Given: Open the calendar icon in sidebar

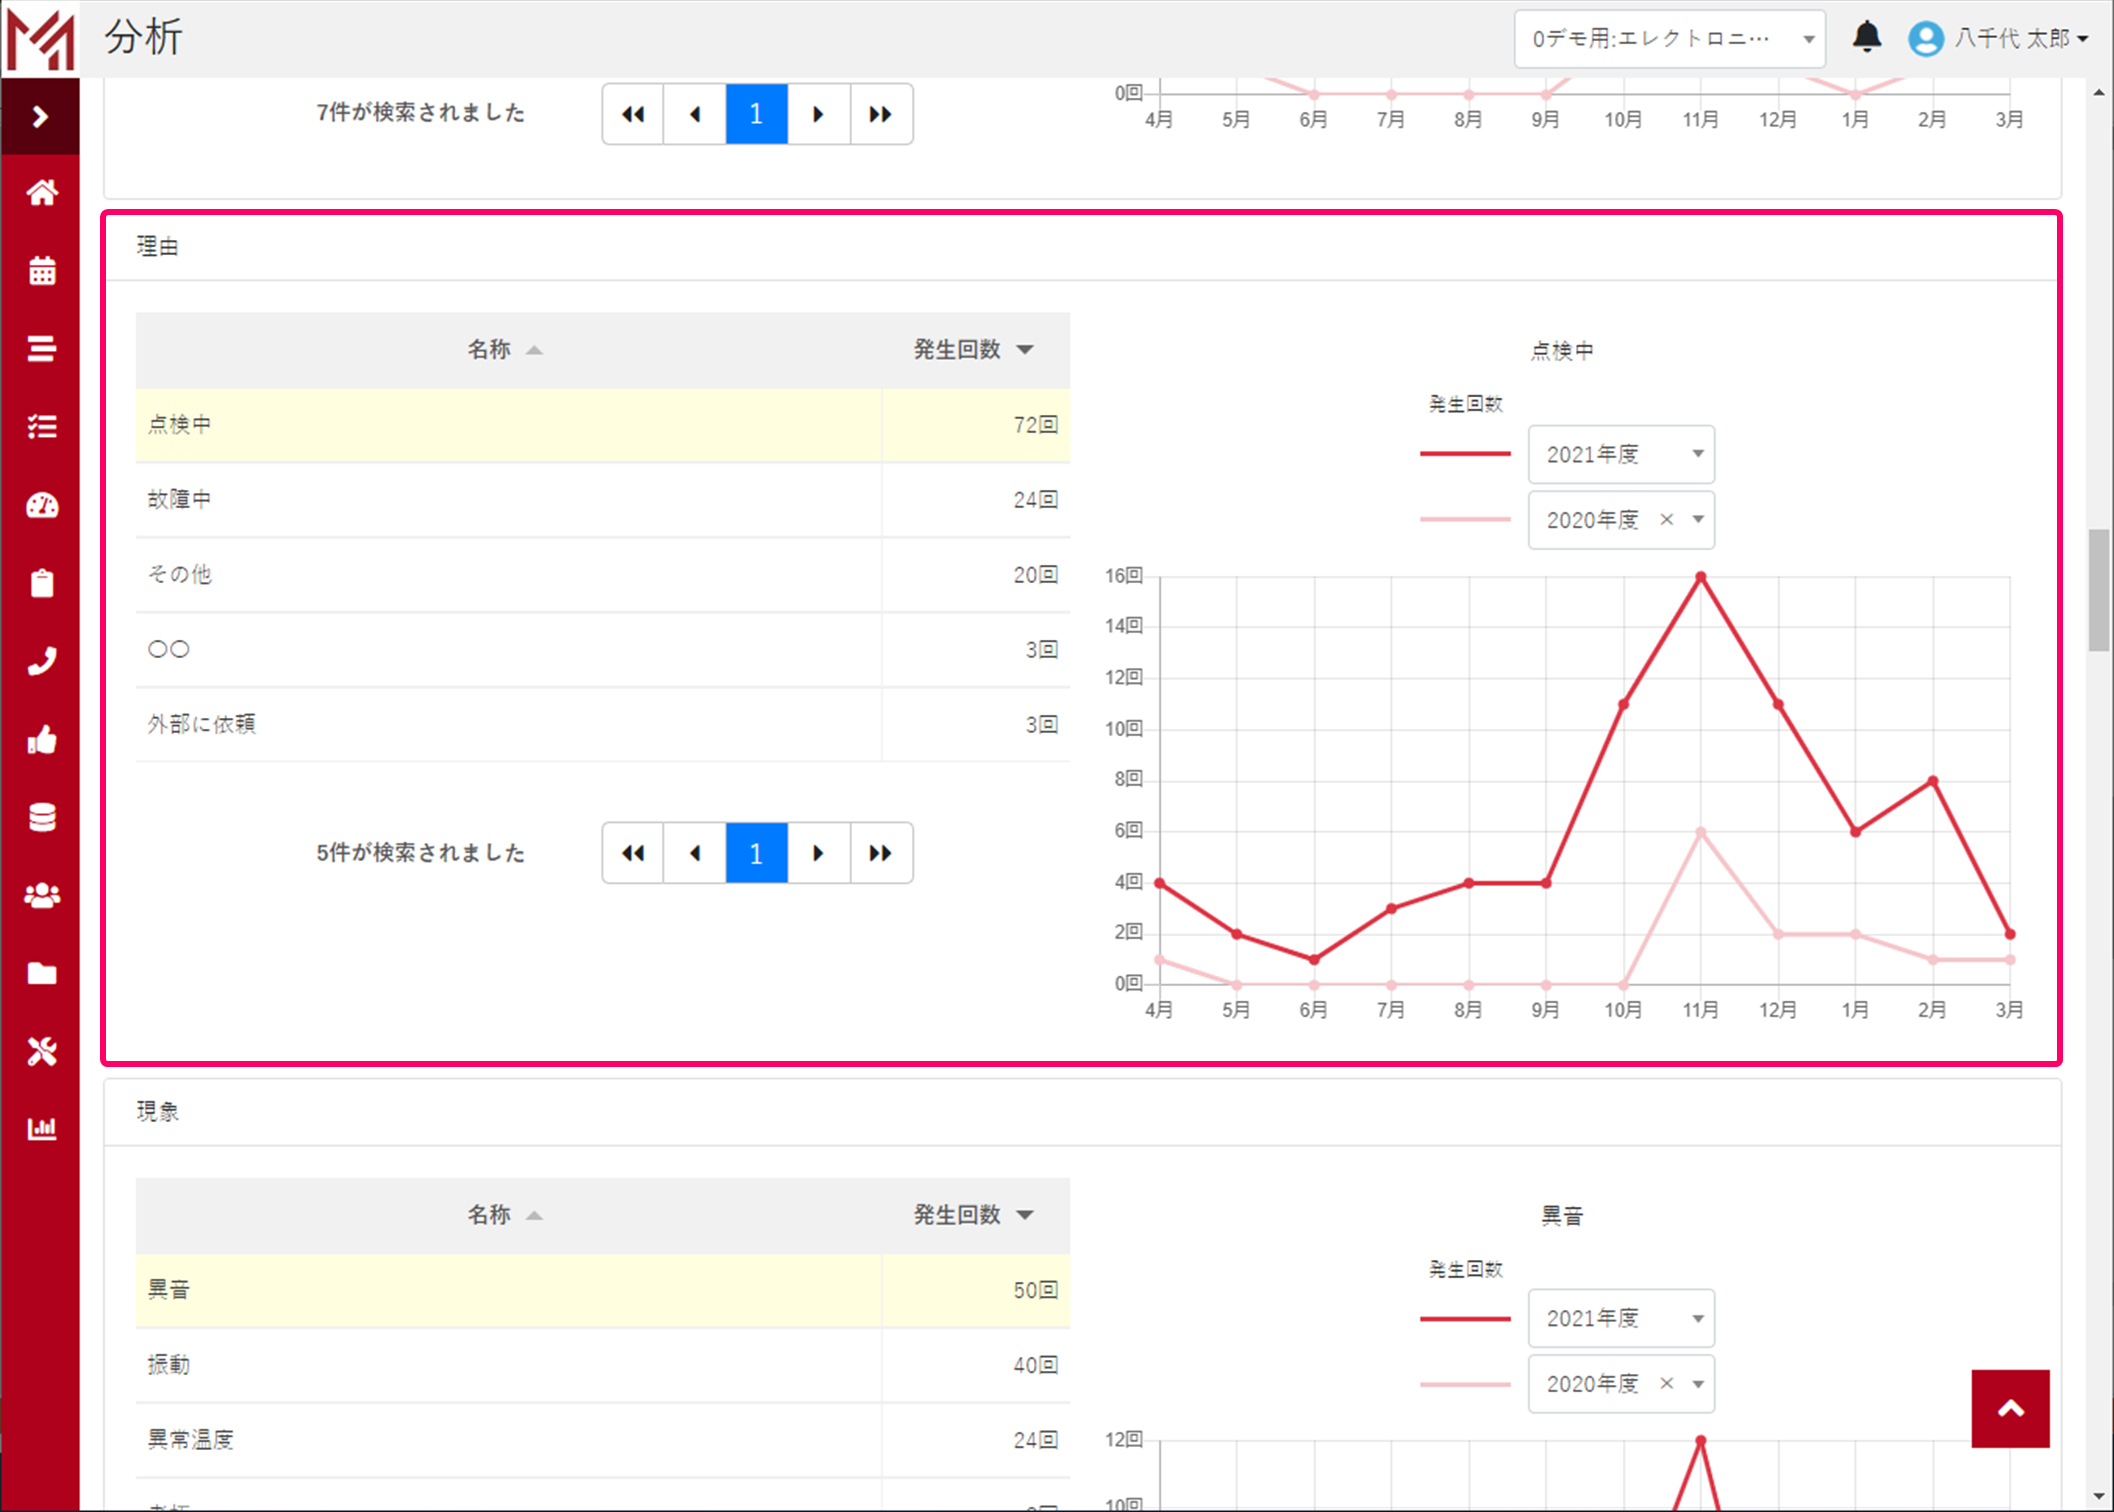Looking at the screenshot, I should [x=41, y=270].
